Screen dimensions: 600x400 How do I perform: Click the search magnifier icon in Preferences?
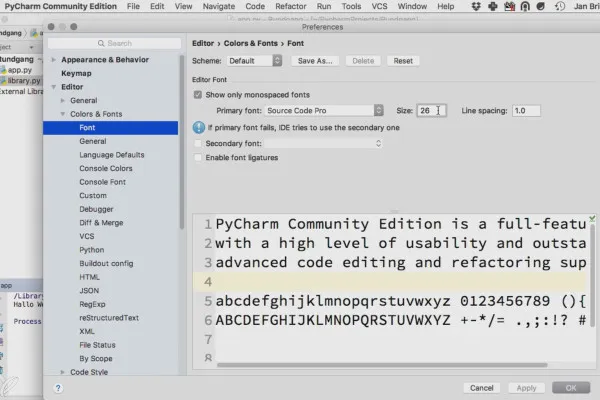point(101,43)
